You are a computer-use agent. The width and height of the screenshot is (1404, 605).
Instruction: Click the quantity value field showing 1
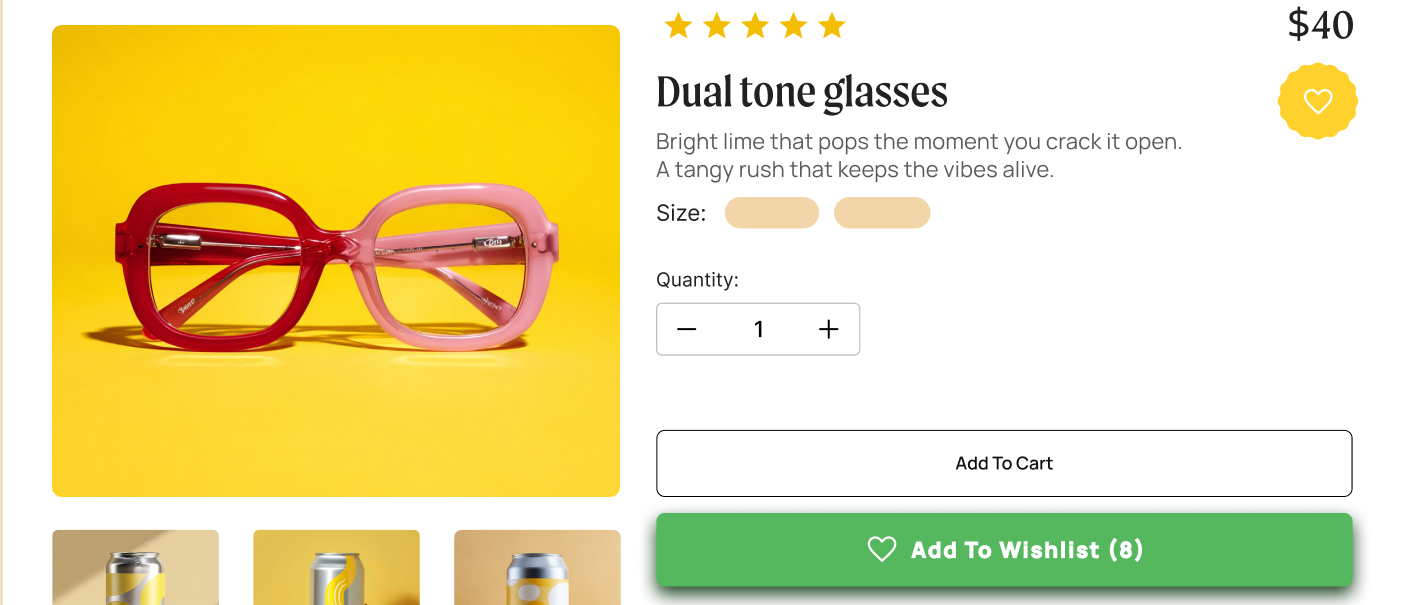758,330
